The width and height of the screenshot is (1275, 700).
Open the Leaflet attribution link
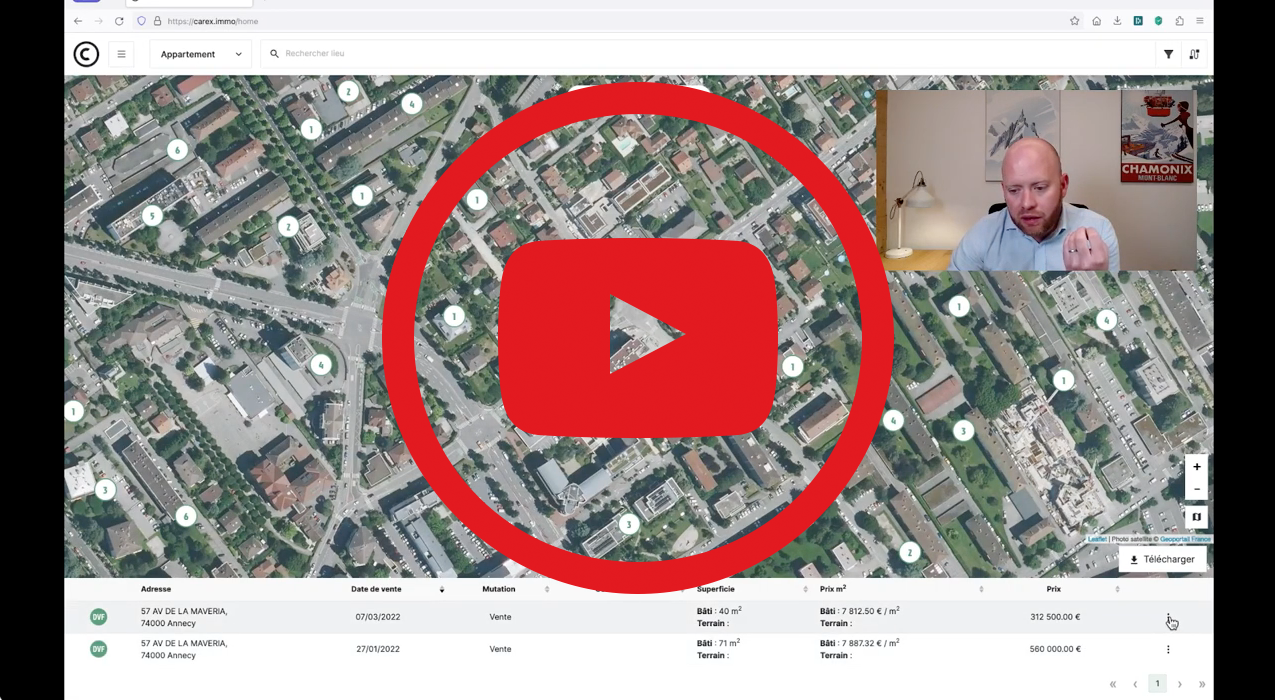1096,539
